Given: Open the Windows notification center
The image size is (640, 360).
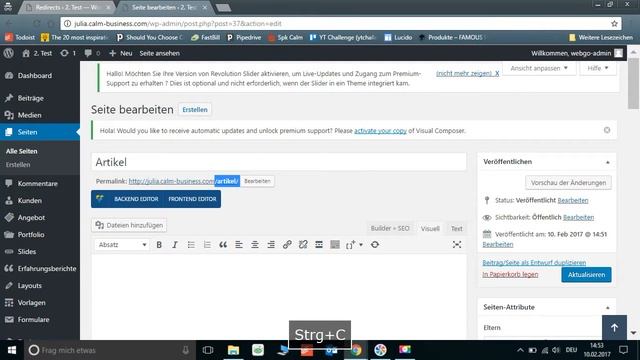Looking at the screenshot, I should (623, 350).
